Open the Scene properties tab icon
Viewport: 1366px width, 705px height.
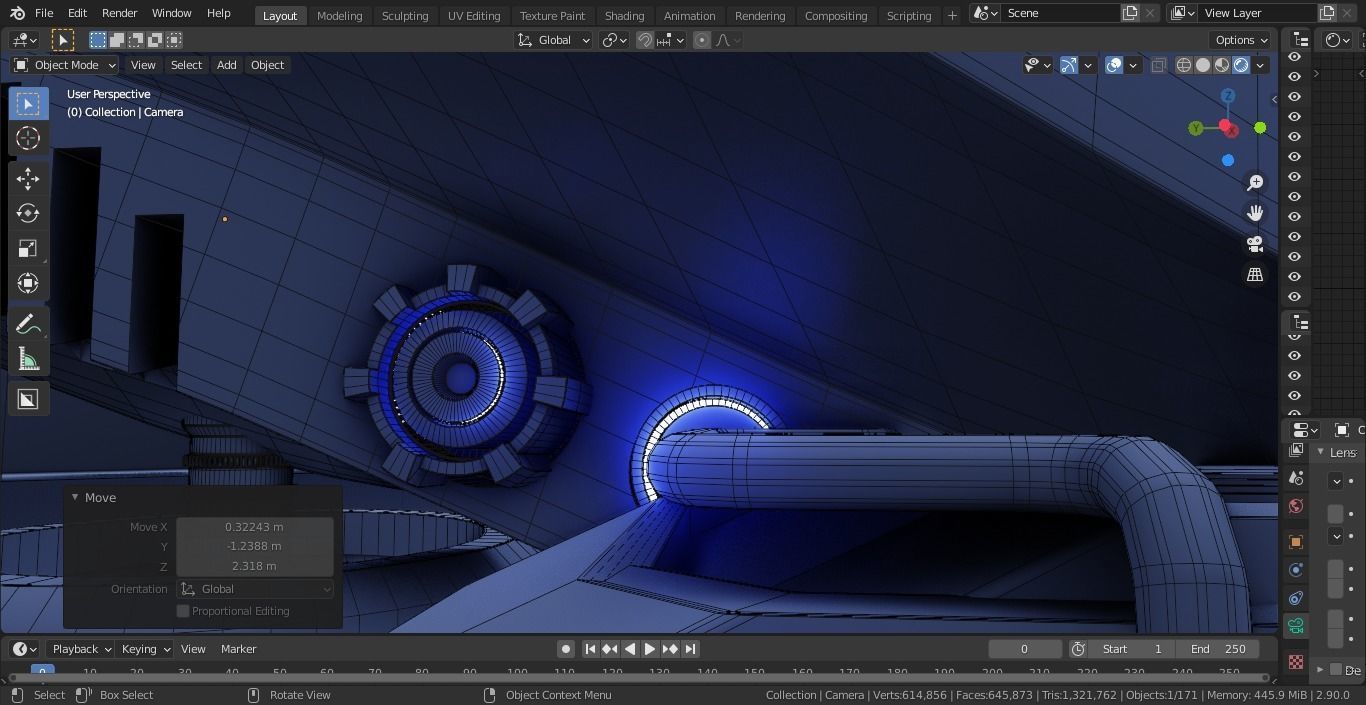1296,478
